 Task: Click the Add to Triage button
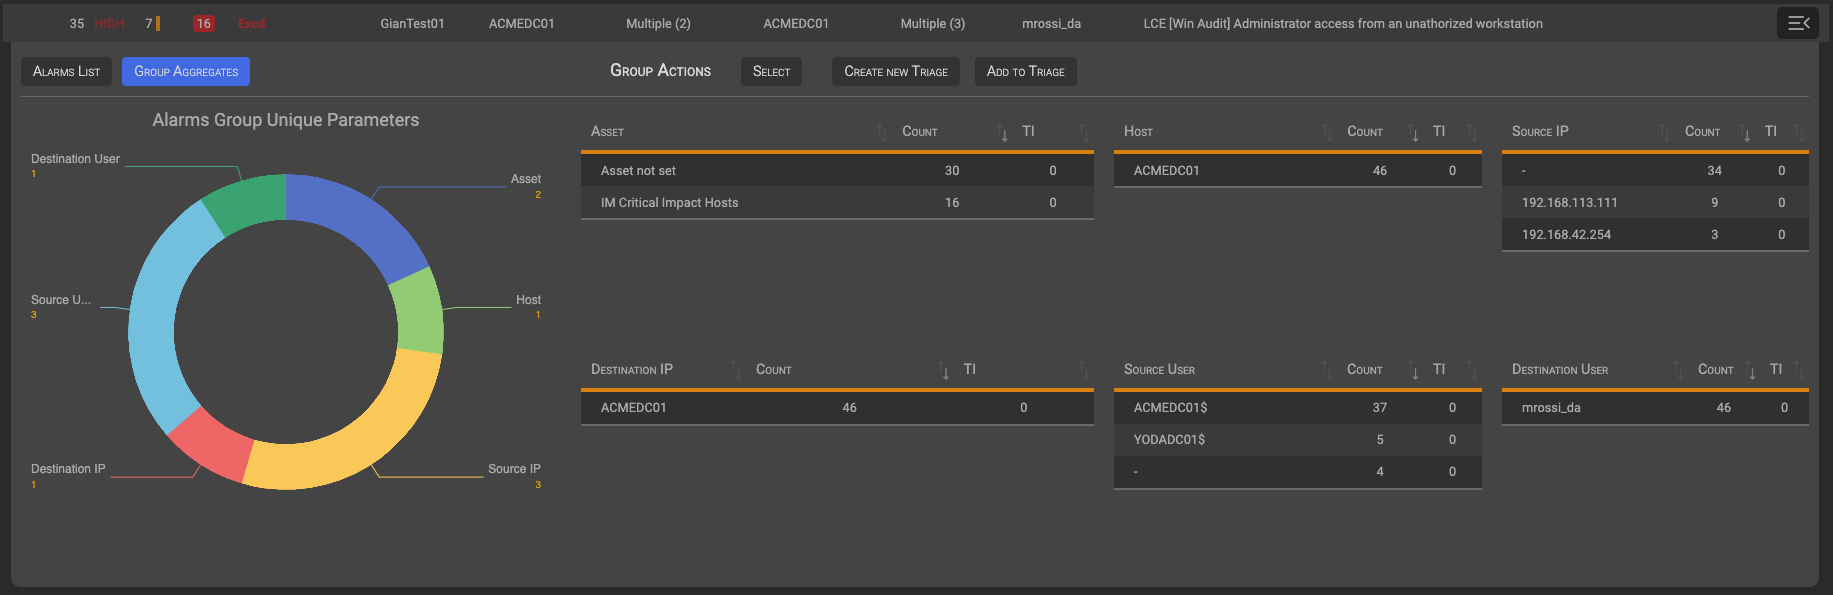pyautogui.click(x=1025, y=71)
